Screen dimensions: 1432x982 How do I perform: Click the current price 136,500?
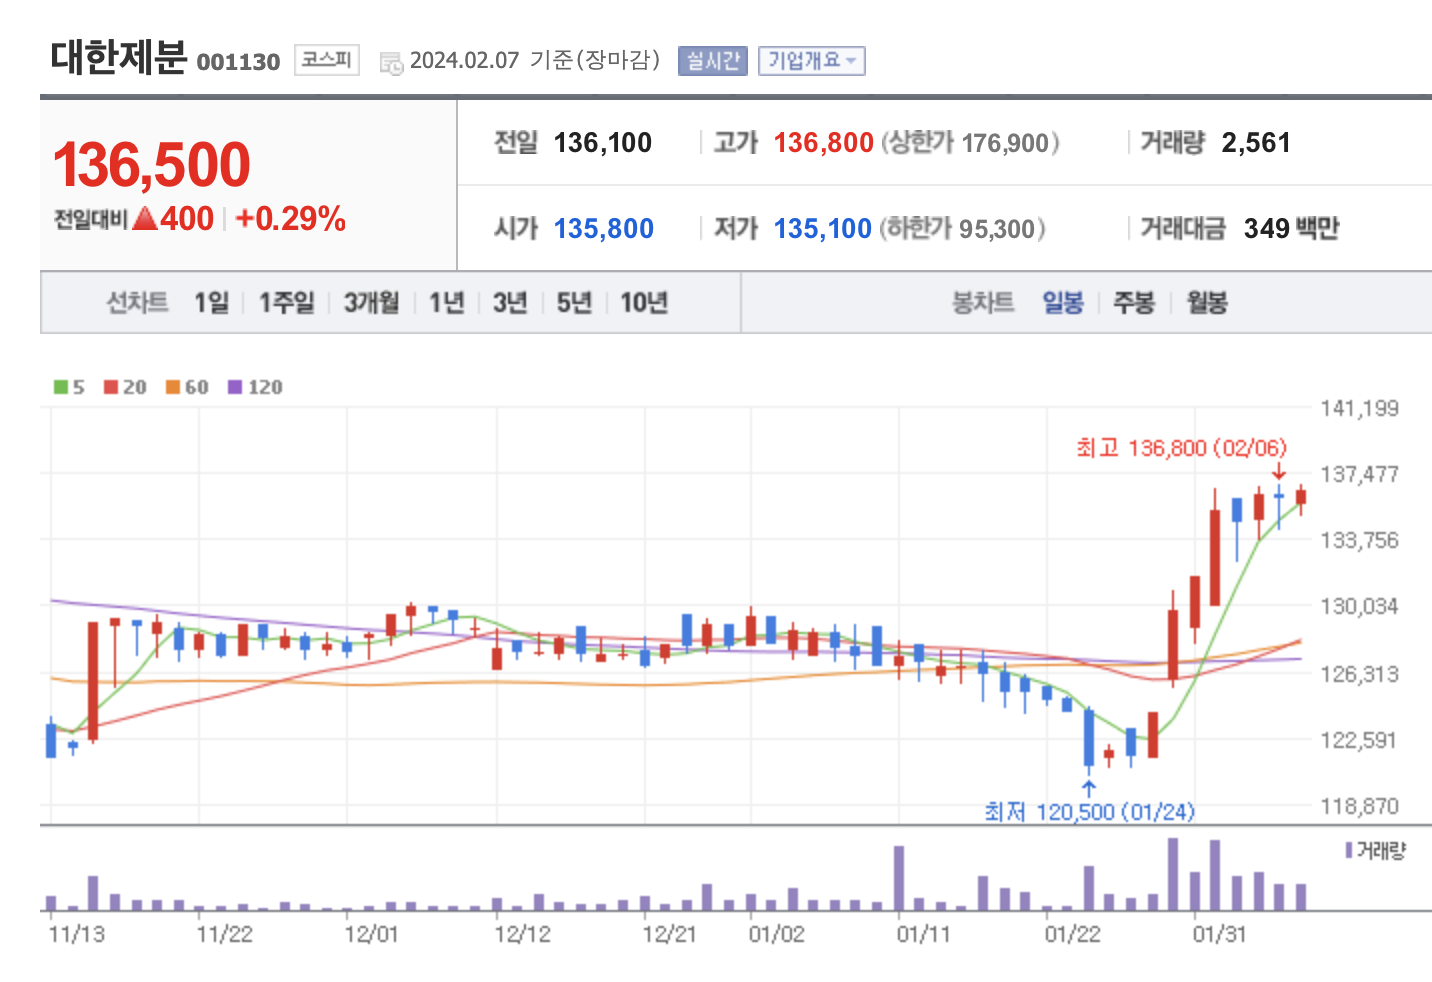coord(151,165)
